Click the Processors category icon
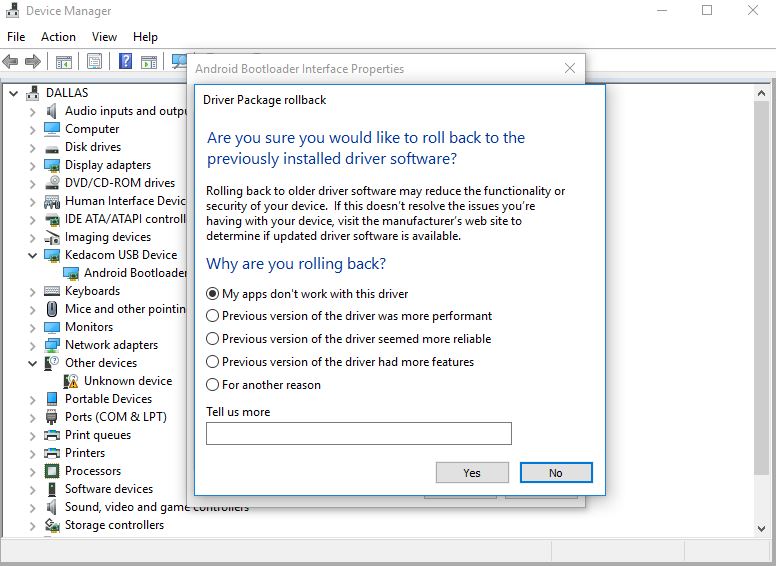Screen dimensions: 776x566 pyautogui.click(x=52, y=471)
